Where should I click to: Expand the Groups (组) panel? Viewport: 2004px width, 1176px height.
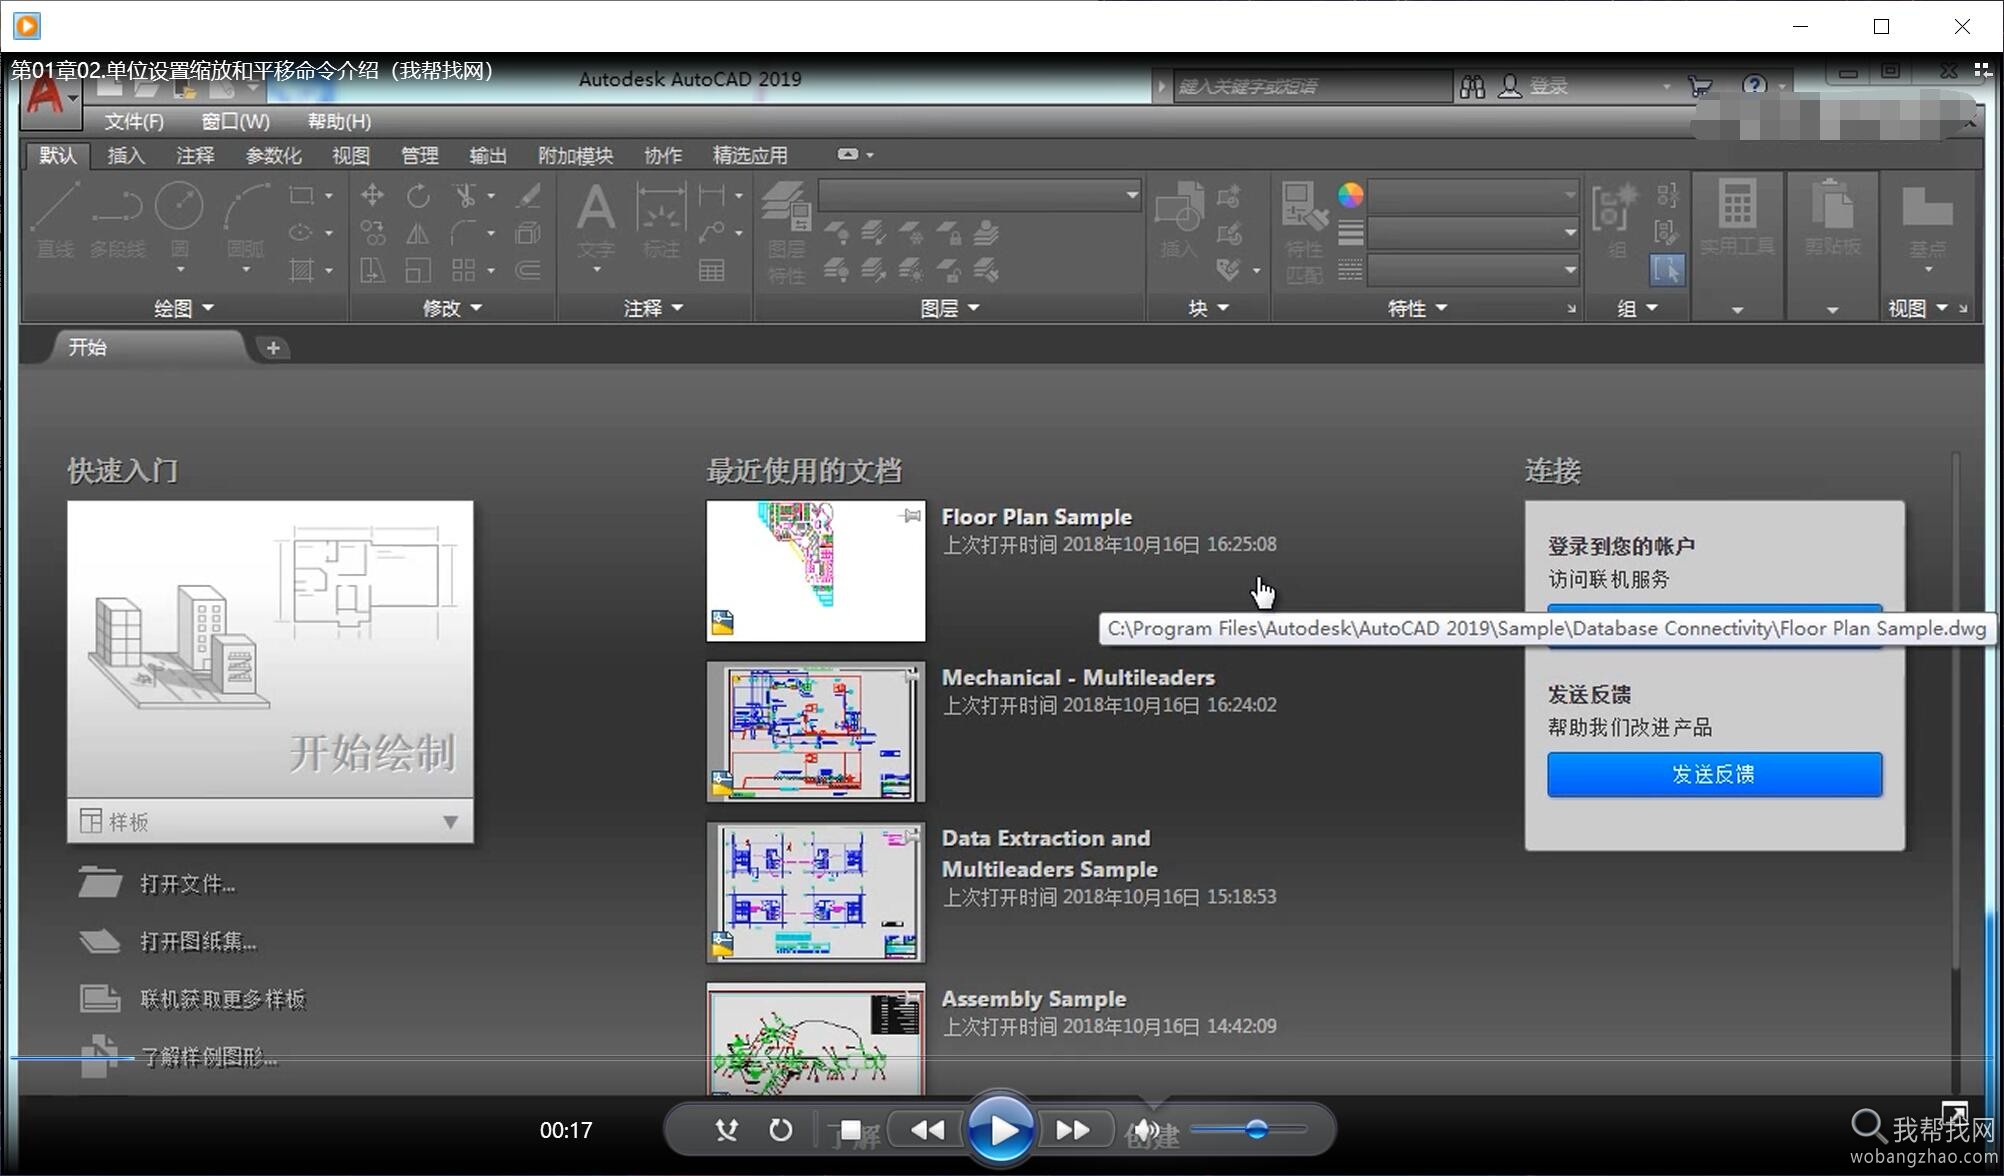pyautogui.click(x=1637, y=308)
